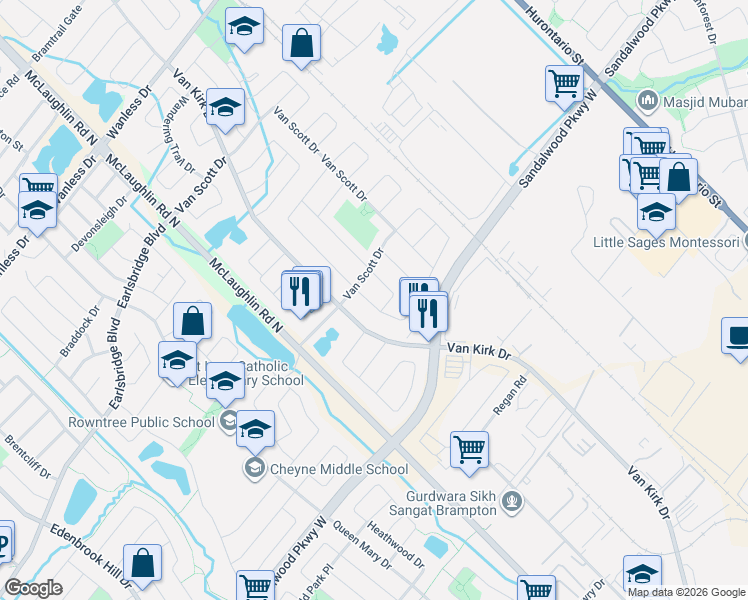
Task: Click the Masjid Mubarak label text
Action: pyautogui.click(x=705, y=102)
